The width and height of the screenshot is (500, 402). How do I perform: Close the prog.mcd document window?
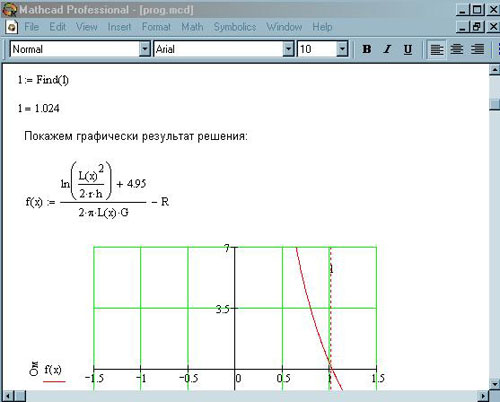(x=493, y=27)
